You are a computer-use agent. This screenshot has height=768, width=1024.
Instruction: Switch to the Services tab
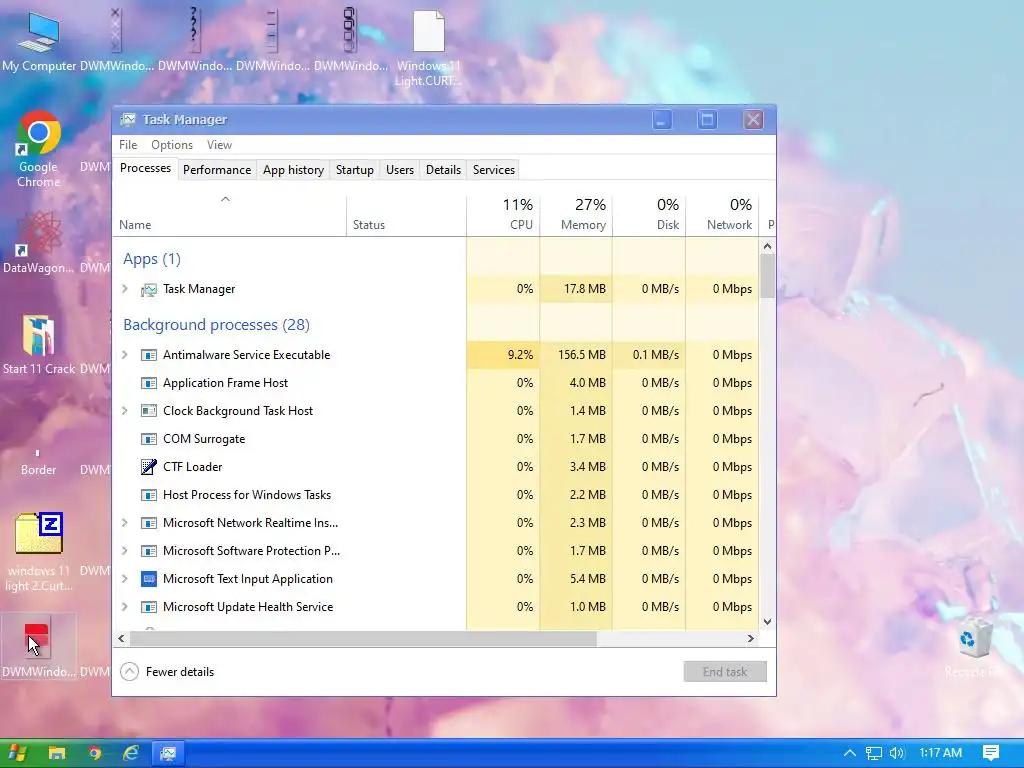click(x=494, y=170)
